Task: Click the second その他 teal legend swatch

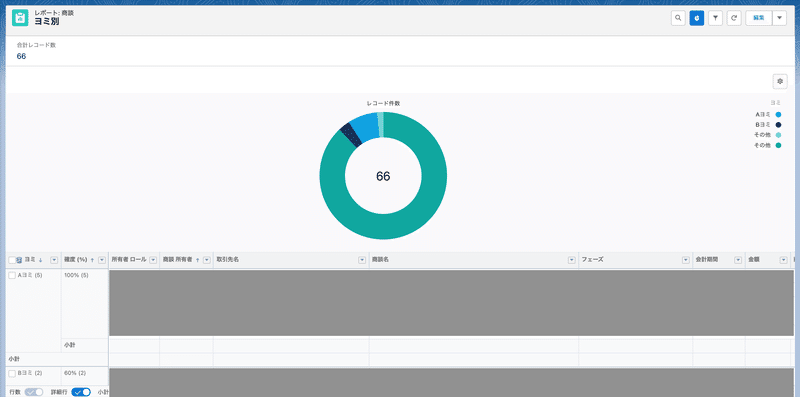Action: 778,145
